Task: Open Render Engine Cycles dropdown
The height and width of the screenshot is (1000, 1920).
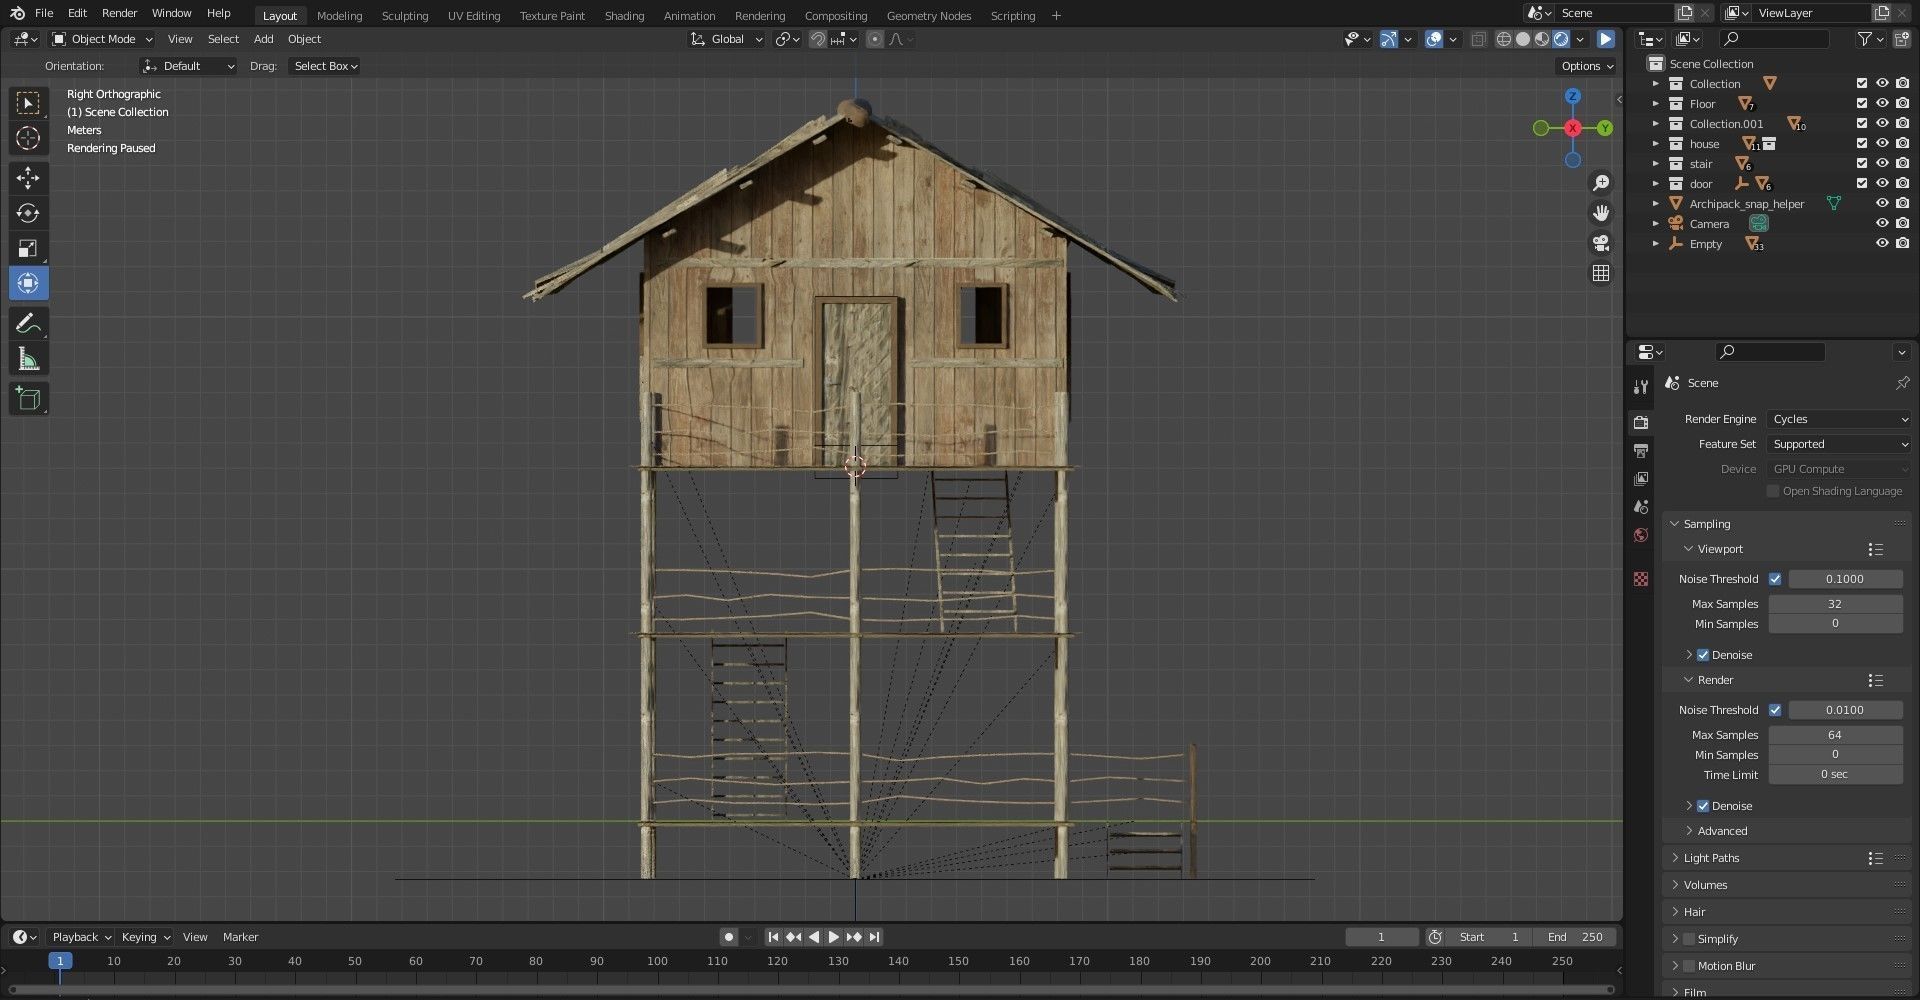Action: click(x=1839, y=419)
